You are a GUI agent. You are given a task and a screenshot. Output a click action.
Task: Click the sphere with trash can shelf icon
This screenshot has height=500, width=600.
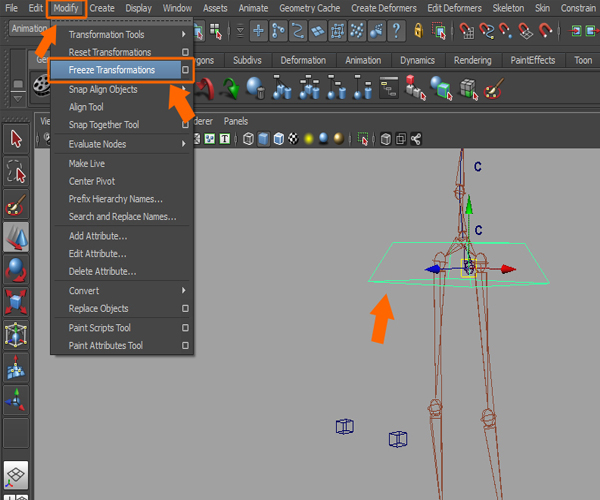(x=255, y=88)
